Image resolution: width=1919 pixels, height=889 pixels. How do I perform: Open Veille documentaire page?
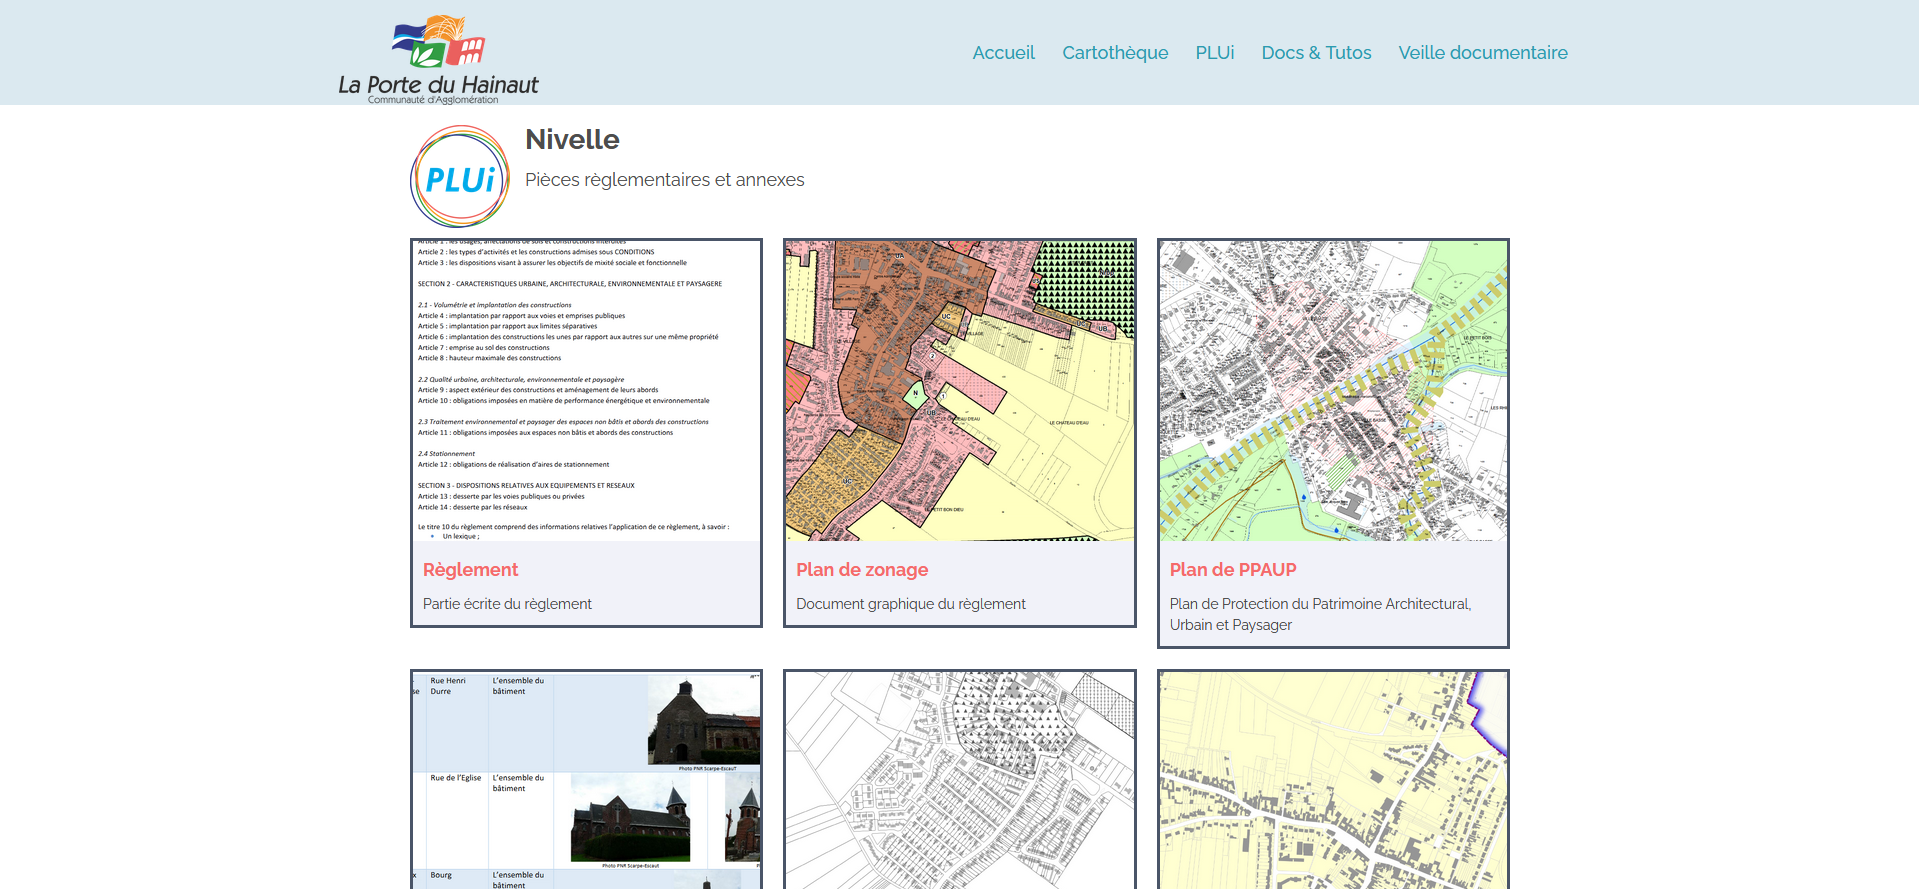click(1483, 53)
